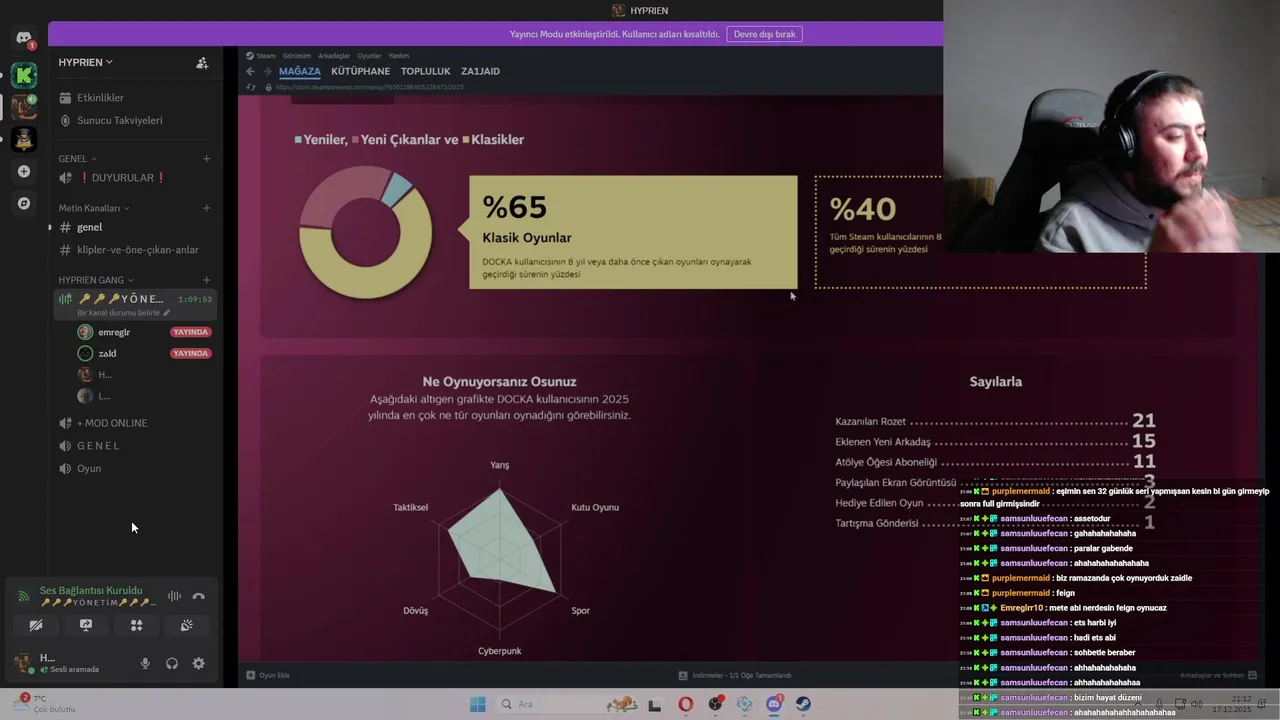Image resolution: width=1280 pixels, height=720 pixels.
Task: Open Steam from the taskbar
Action: pyautogui.click(x=803, y=704)
